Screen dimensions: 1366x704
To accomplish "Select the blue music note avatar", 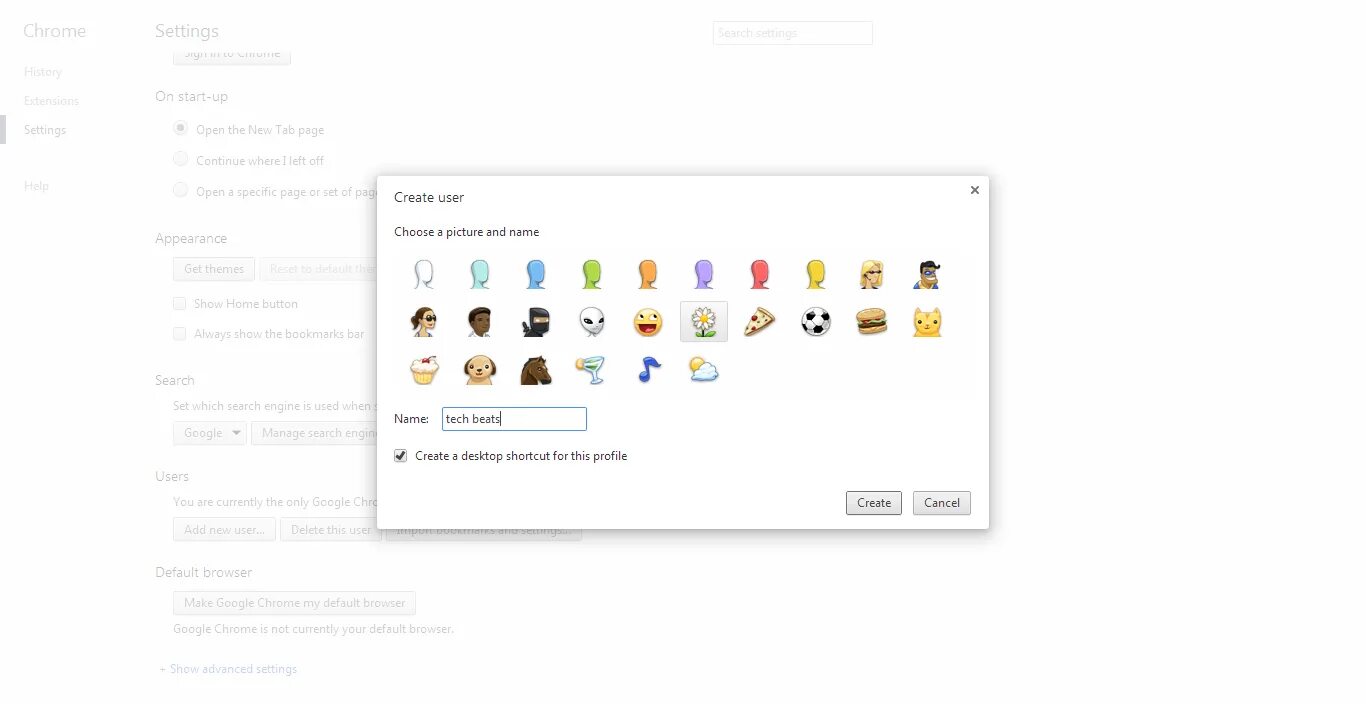I will pos(648,370).
